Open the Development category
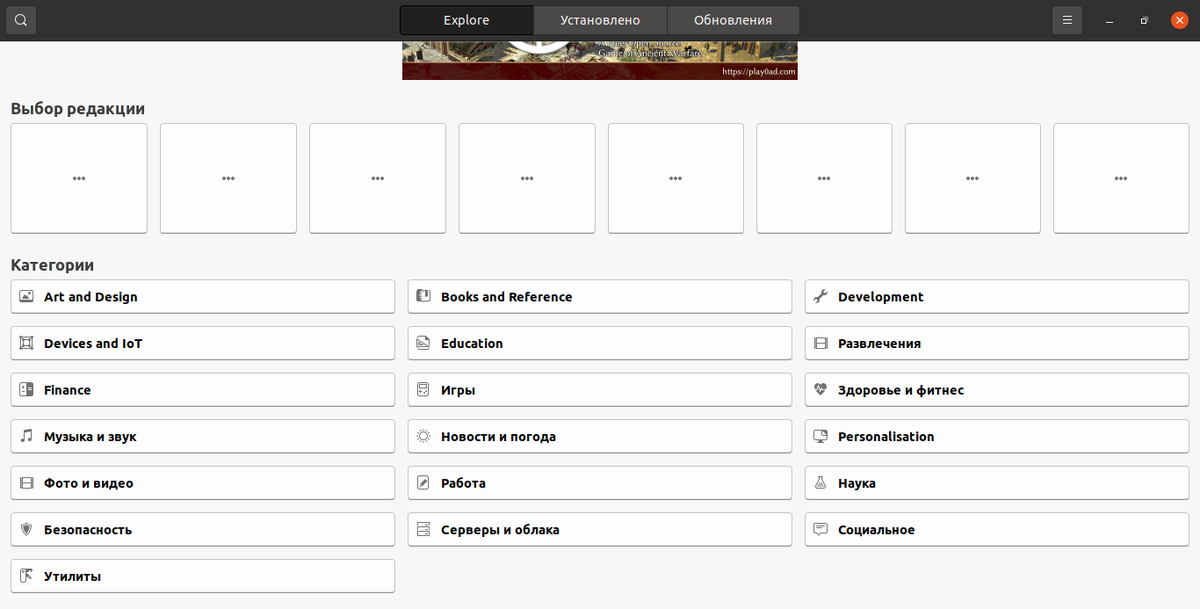The image size is (1200, 609). tap(997, 297)
